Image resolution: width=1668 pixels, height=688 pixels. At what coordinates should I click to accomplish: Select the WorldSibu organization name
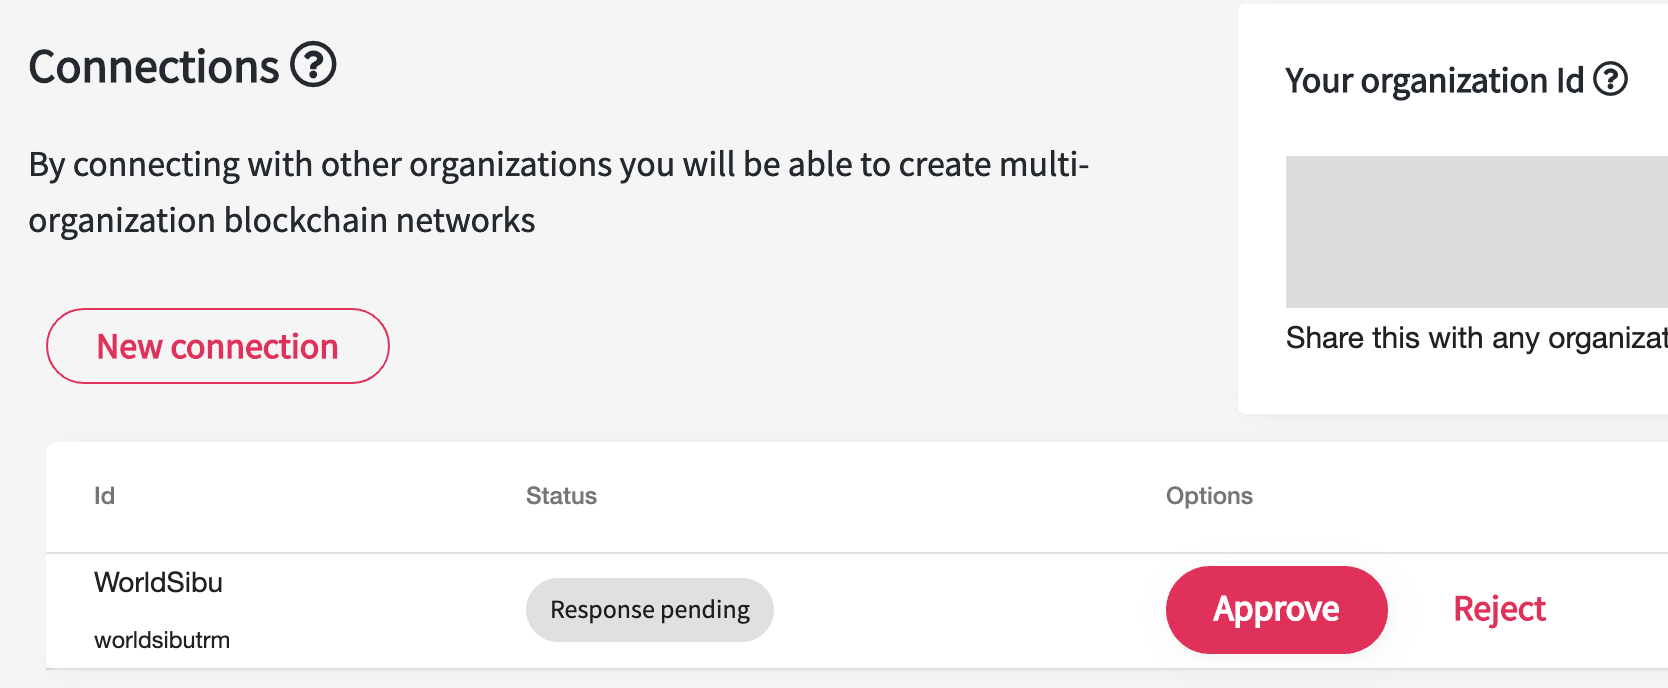pos(158,582)
